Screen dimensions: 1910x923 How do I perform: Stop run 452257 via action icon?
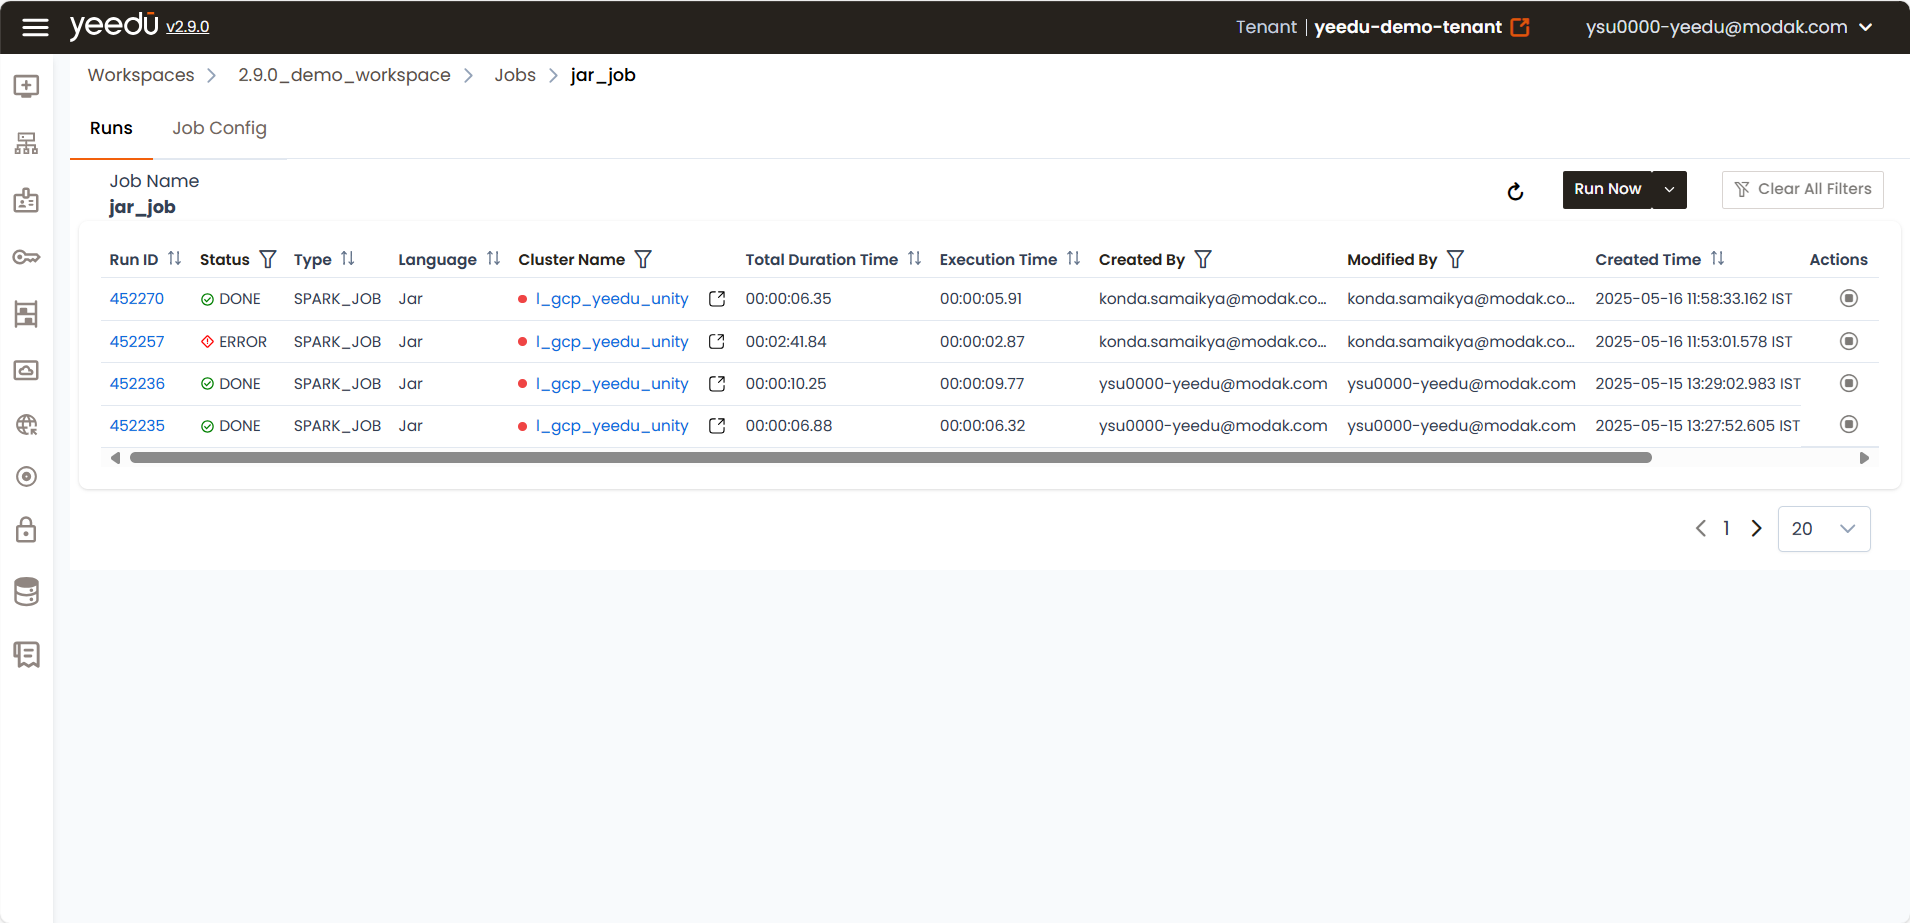tap(1849, 341)
